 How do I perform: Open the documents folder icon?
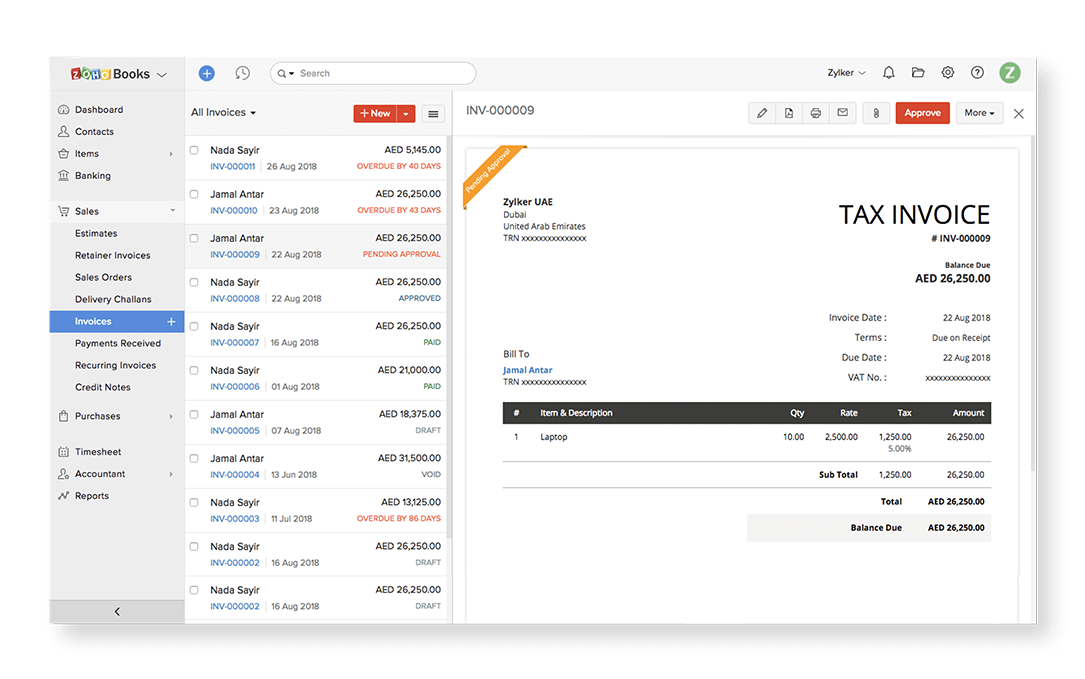(x=918, y=72)
